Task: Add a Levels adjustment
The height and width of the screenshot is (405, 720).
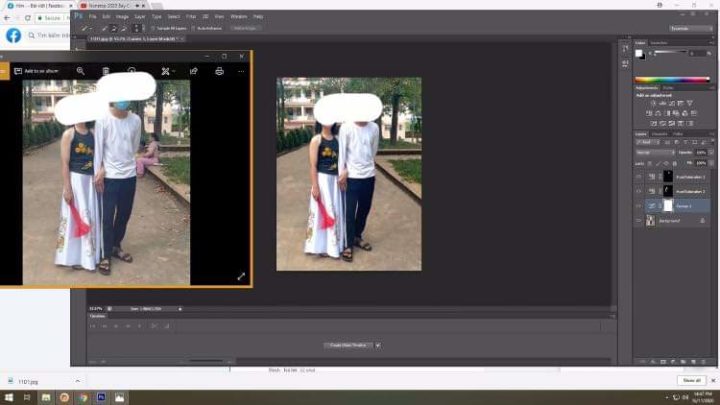Action: click(663, 103)
